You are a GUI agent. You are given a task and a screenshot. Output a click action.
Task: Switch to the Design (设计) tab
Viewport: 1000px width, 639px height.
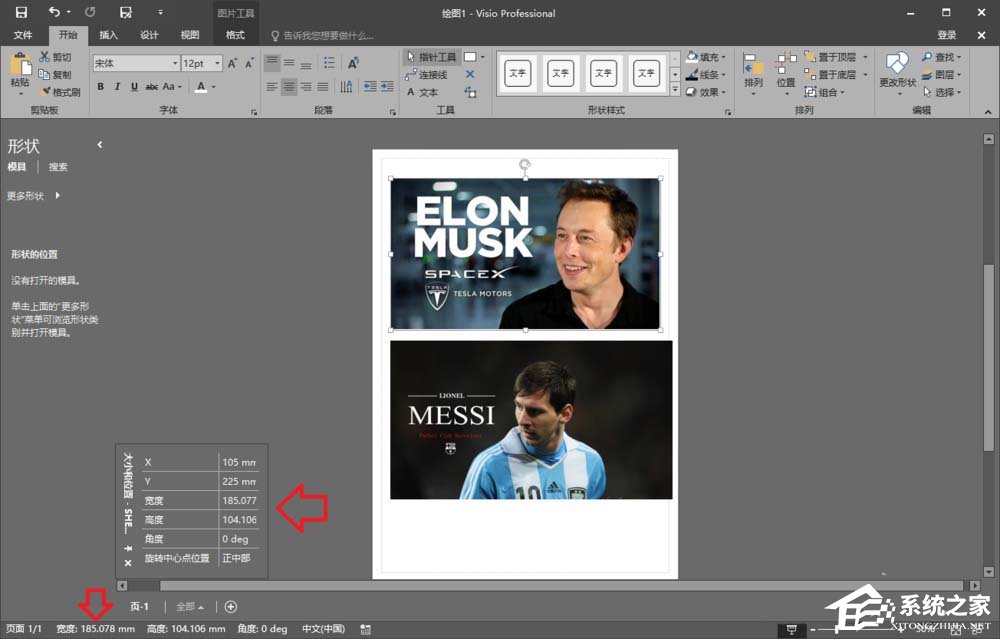pyautogui.click(x=149, y=35)
